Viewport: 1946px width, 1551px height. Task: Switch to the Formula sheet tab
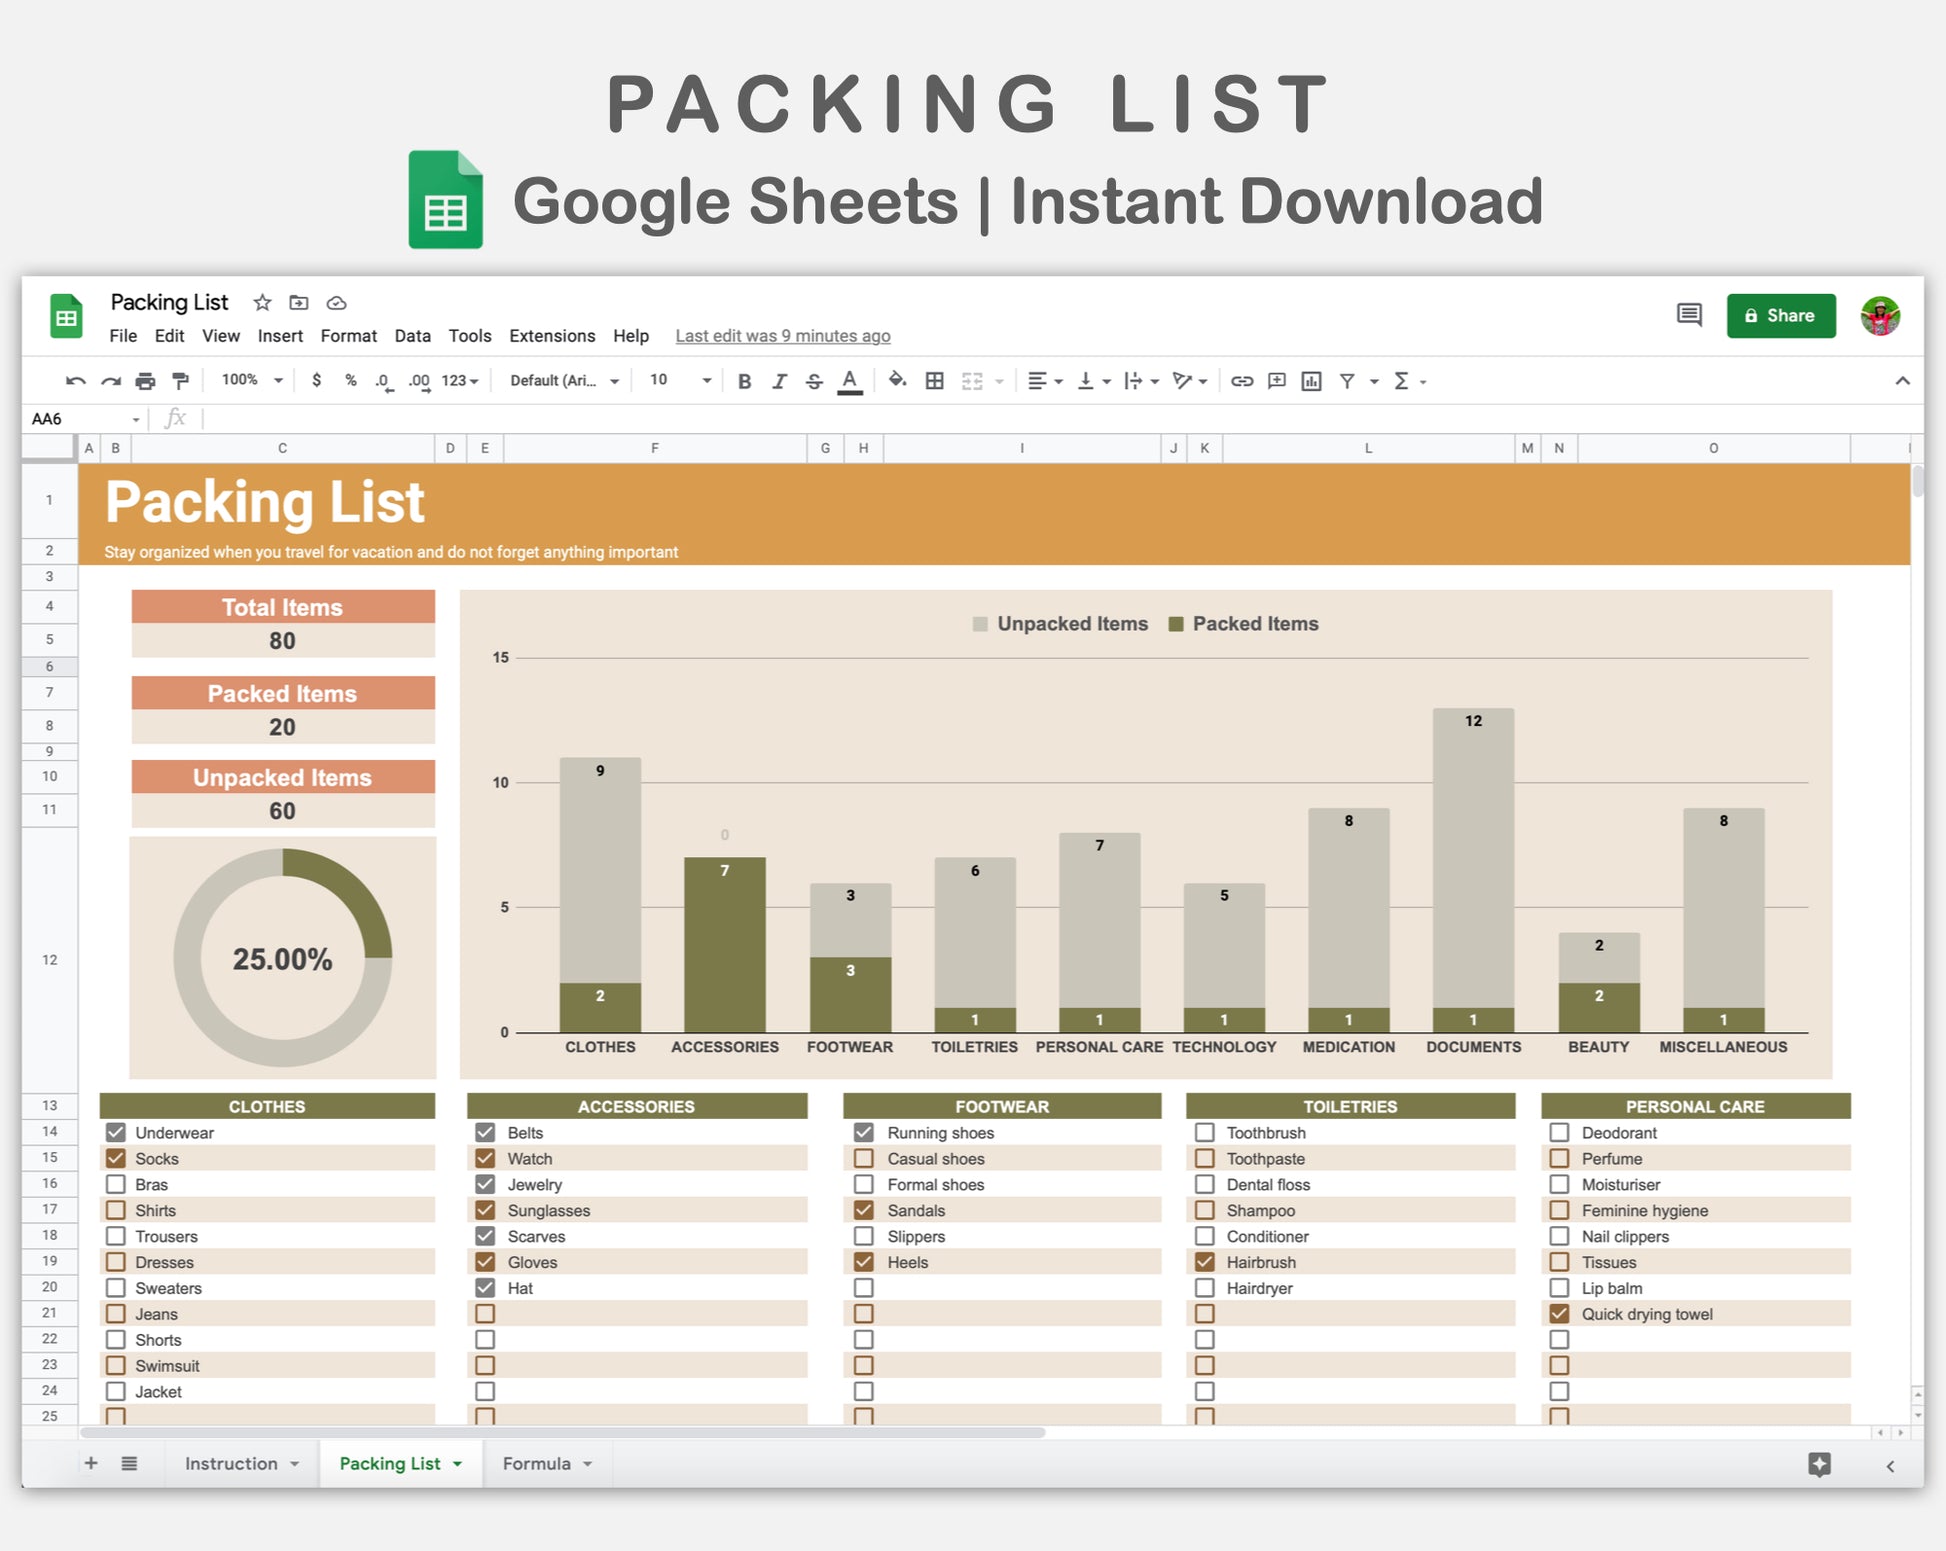[x=537, y=1463]
